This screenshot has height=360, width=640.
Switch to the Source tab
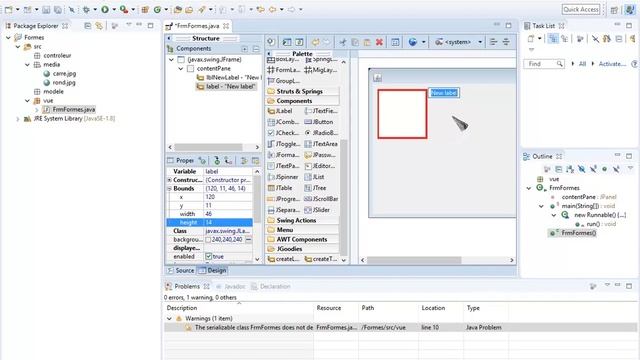click(180, 270)
